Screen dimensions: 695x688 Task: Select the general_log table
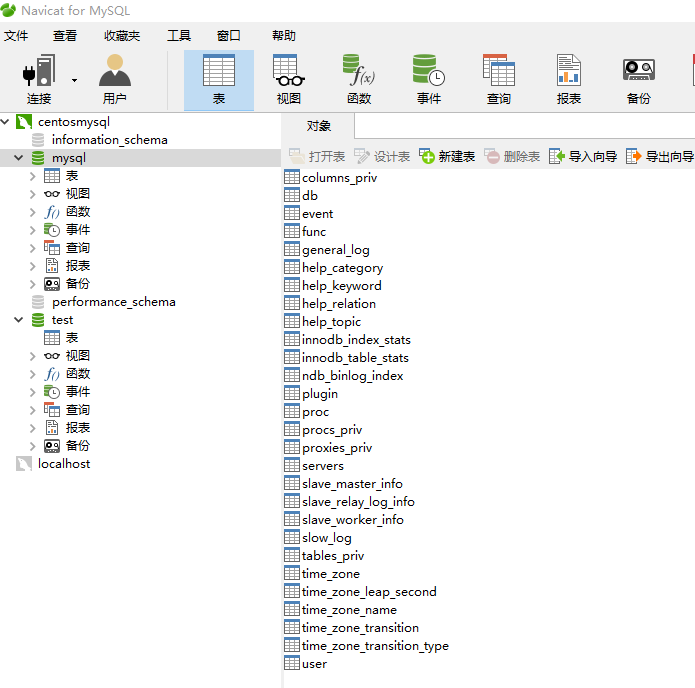tap(336, 250)
